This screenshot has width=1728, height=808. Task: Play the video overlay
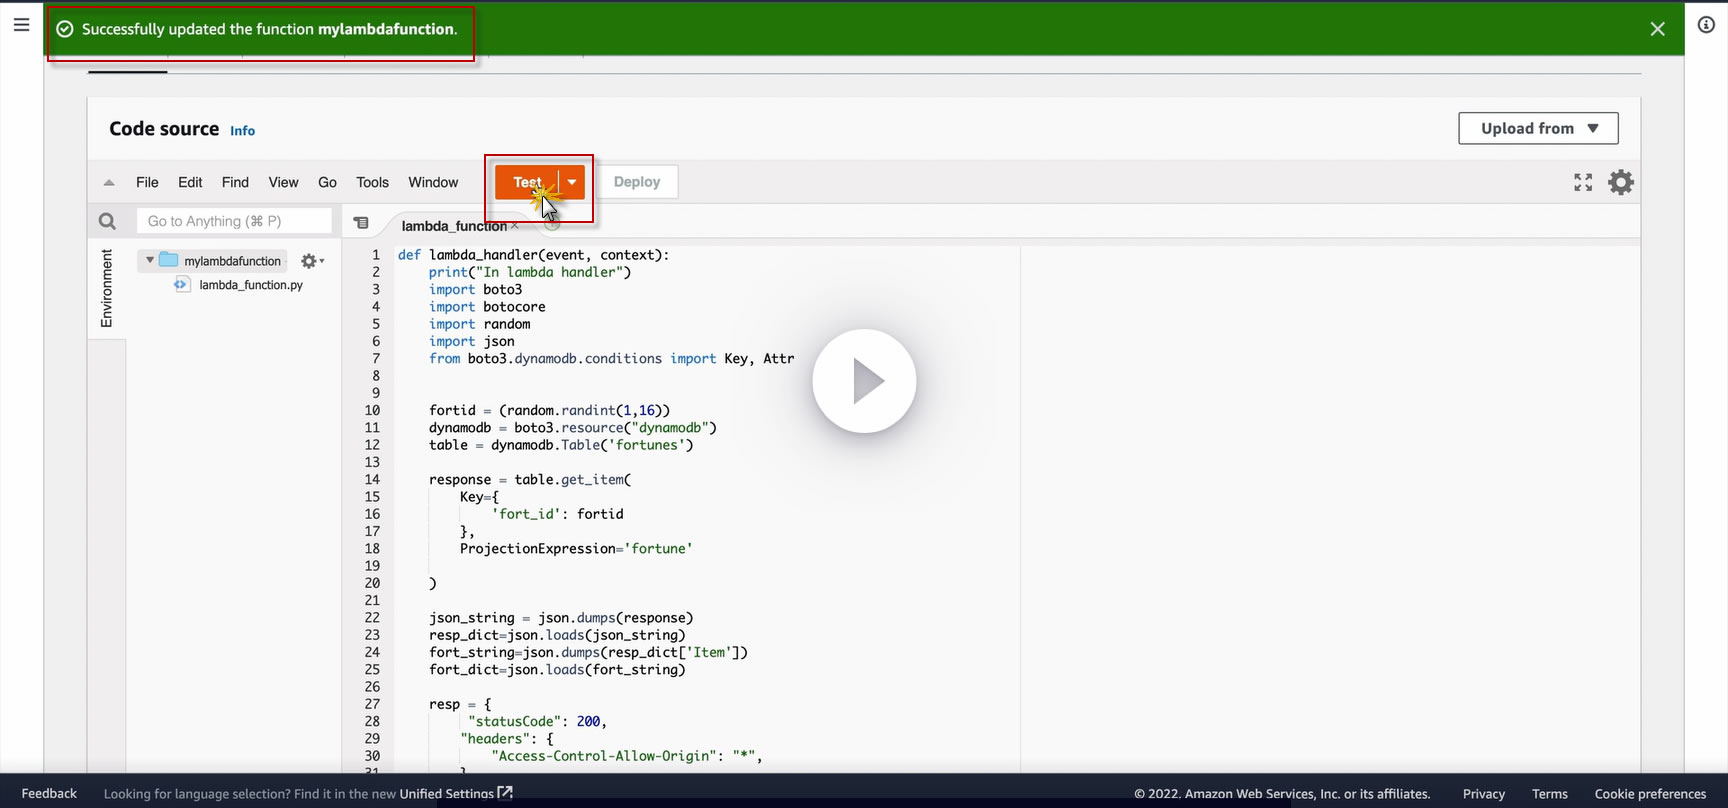pos(864,381)
